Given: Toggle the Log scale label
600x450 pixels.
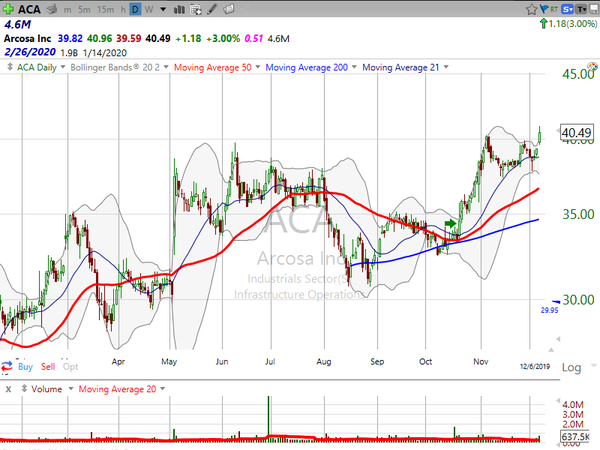Looking at the screenshot, I should point(571,367).
